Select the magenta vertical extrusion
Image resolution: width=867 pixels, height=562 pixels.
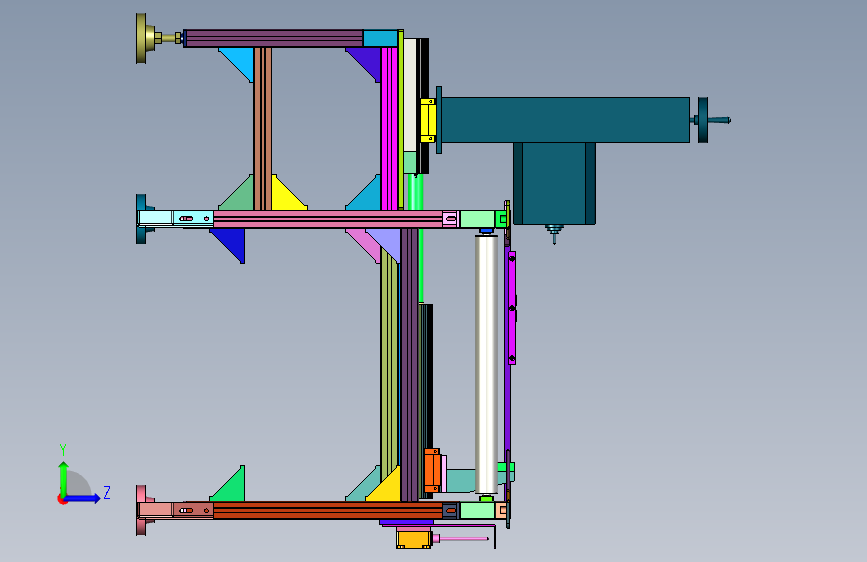[389, 128]
